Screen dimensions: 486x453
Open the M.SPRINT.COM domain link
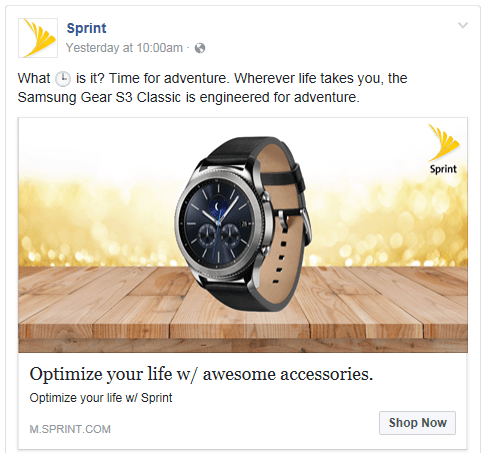click(x=70, y=429)
